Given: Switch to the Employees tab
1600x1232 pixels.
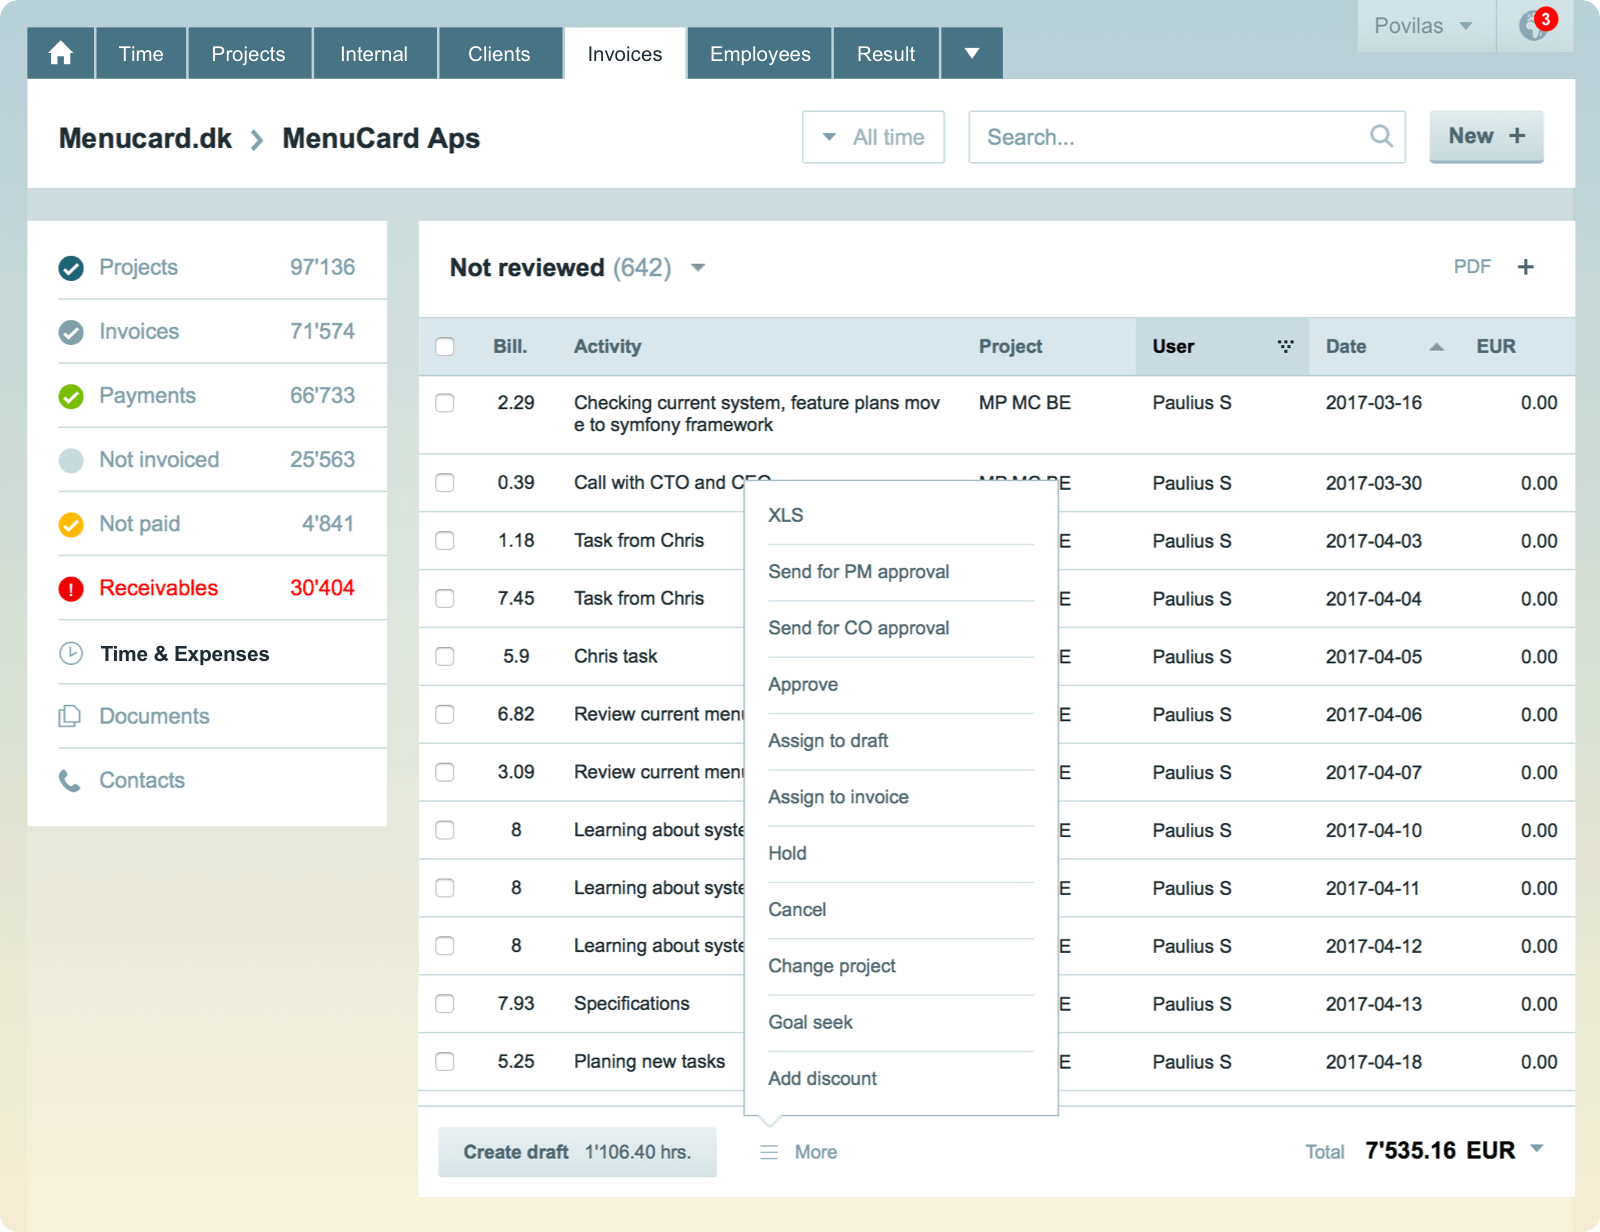Looking at the screenshot, I should [758, 53].
